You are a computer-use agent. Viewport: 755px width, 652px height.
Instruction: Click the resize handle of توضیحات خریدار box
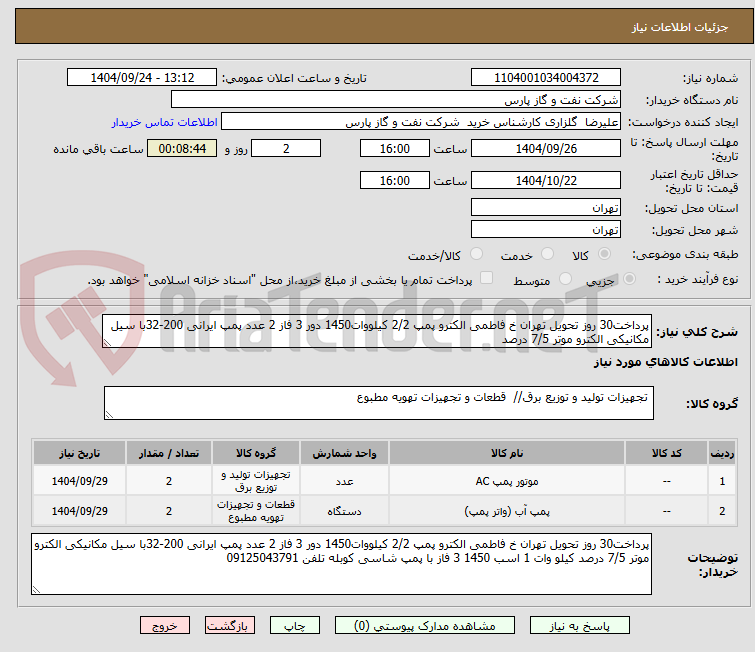(x=37, y=589)
